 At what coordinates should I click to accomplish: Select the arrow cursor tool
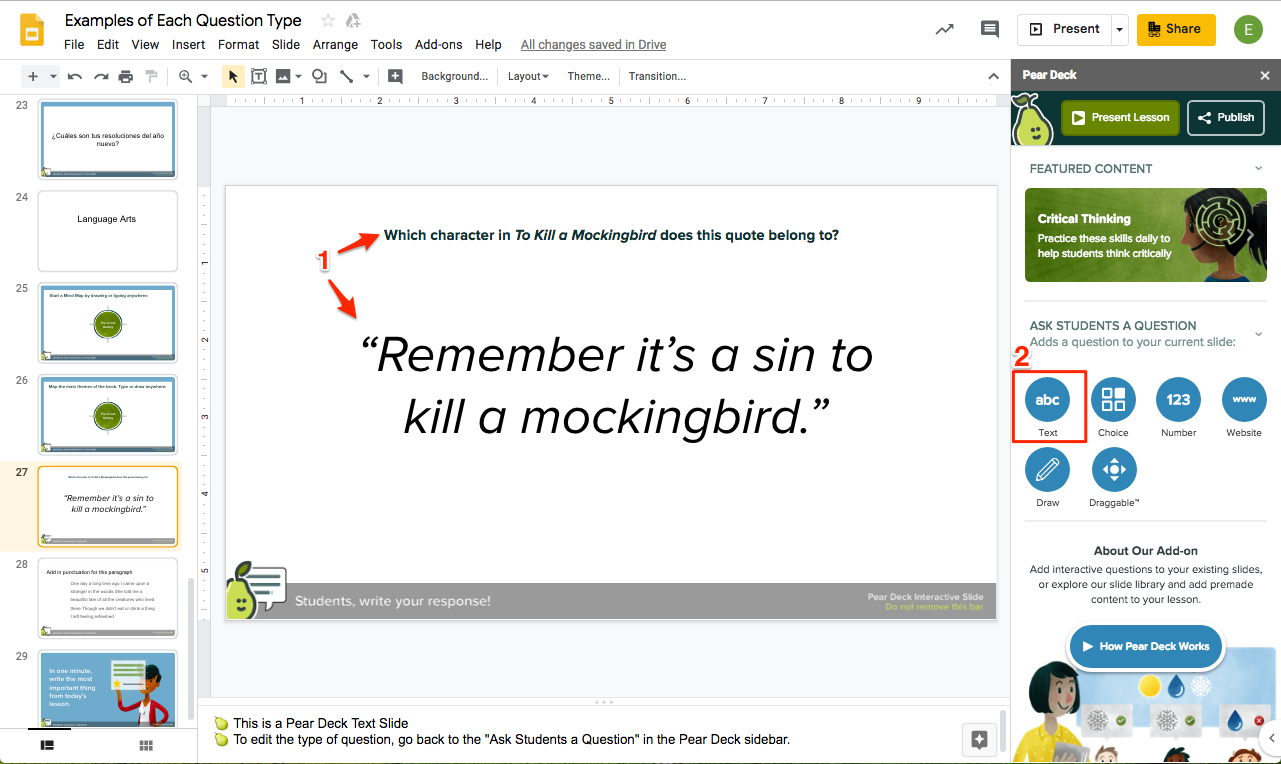(x=233, y=76)
